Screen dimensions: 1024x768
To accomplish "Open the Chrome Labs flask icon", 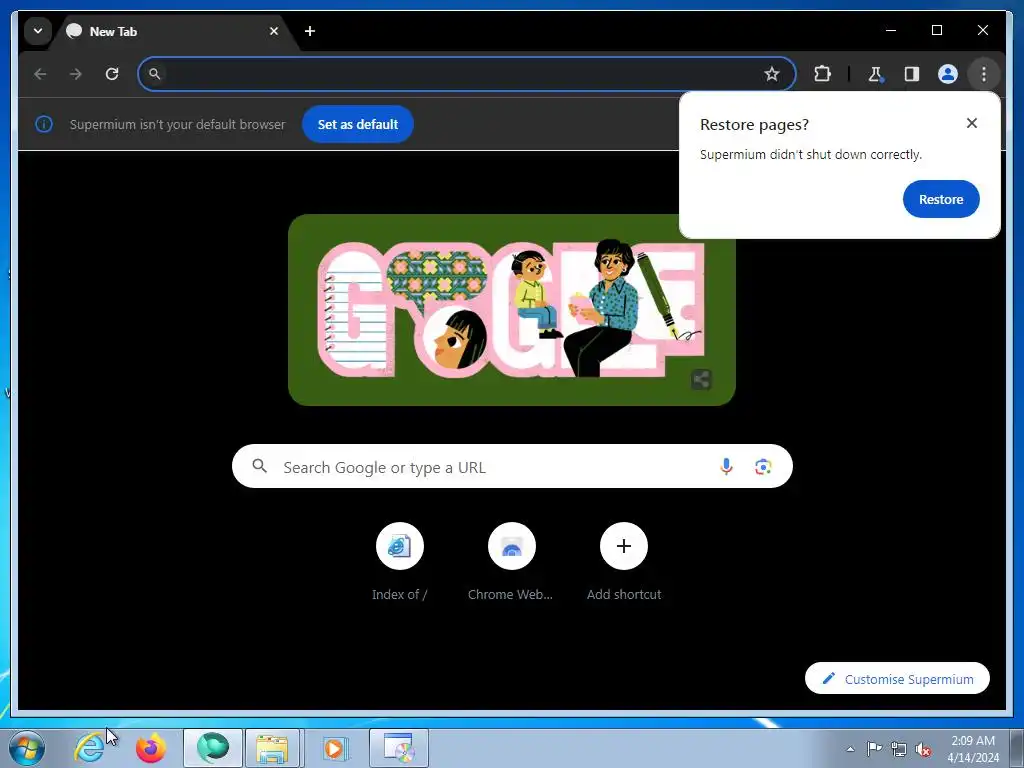I will (x=875, y=74).
